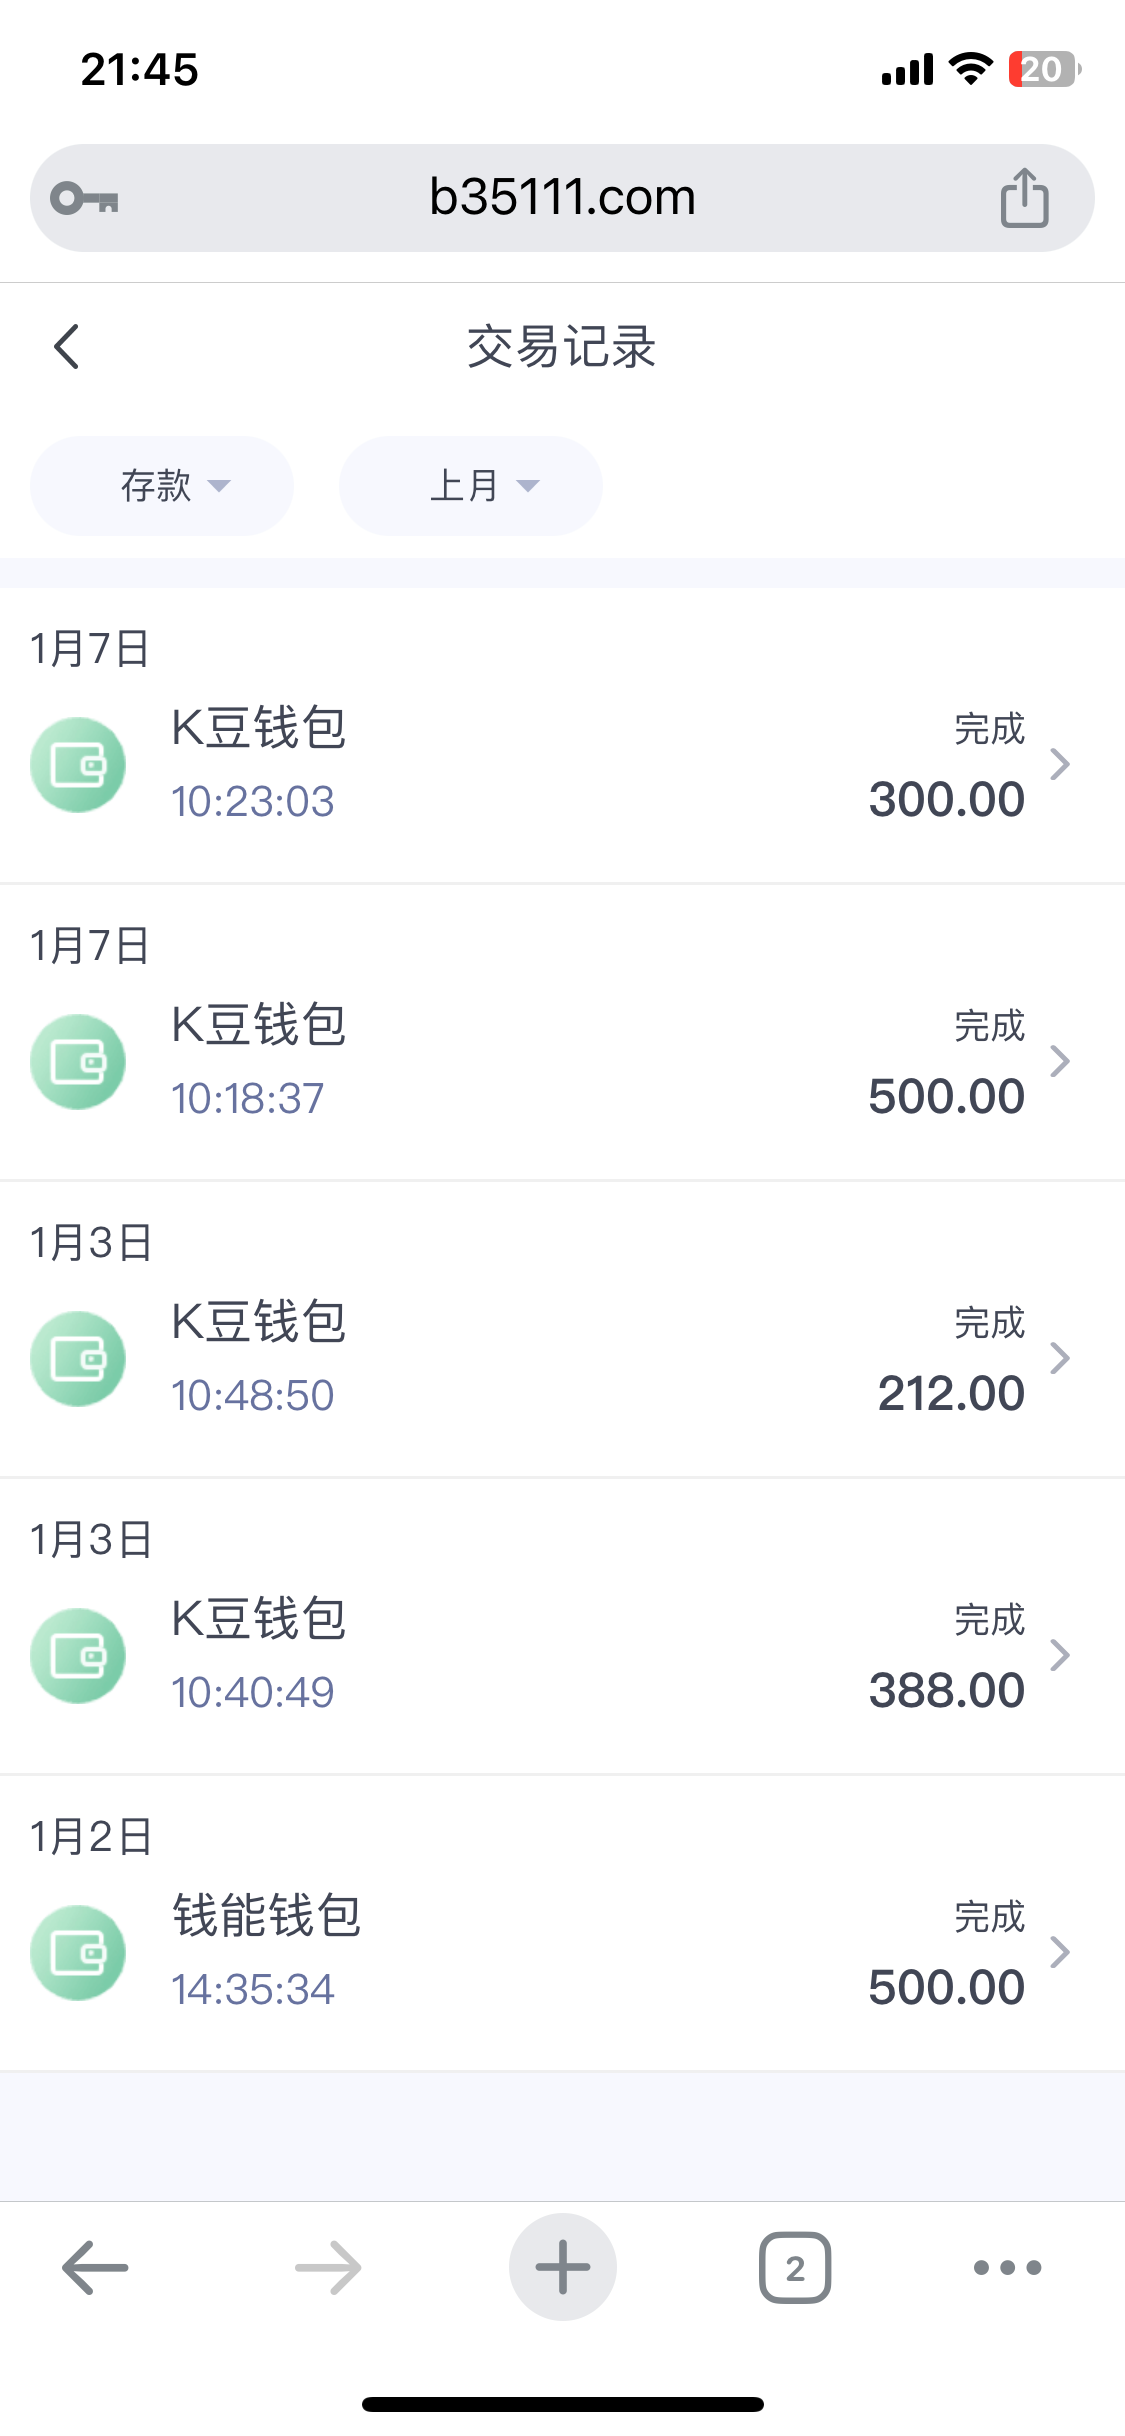Tap the 500.00 amount at 10:18:37
Screen dimensions: 1125x2436
click(946, 1097)
